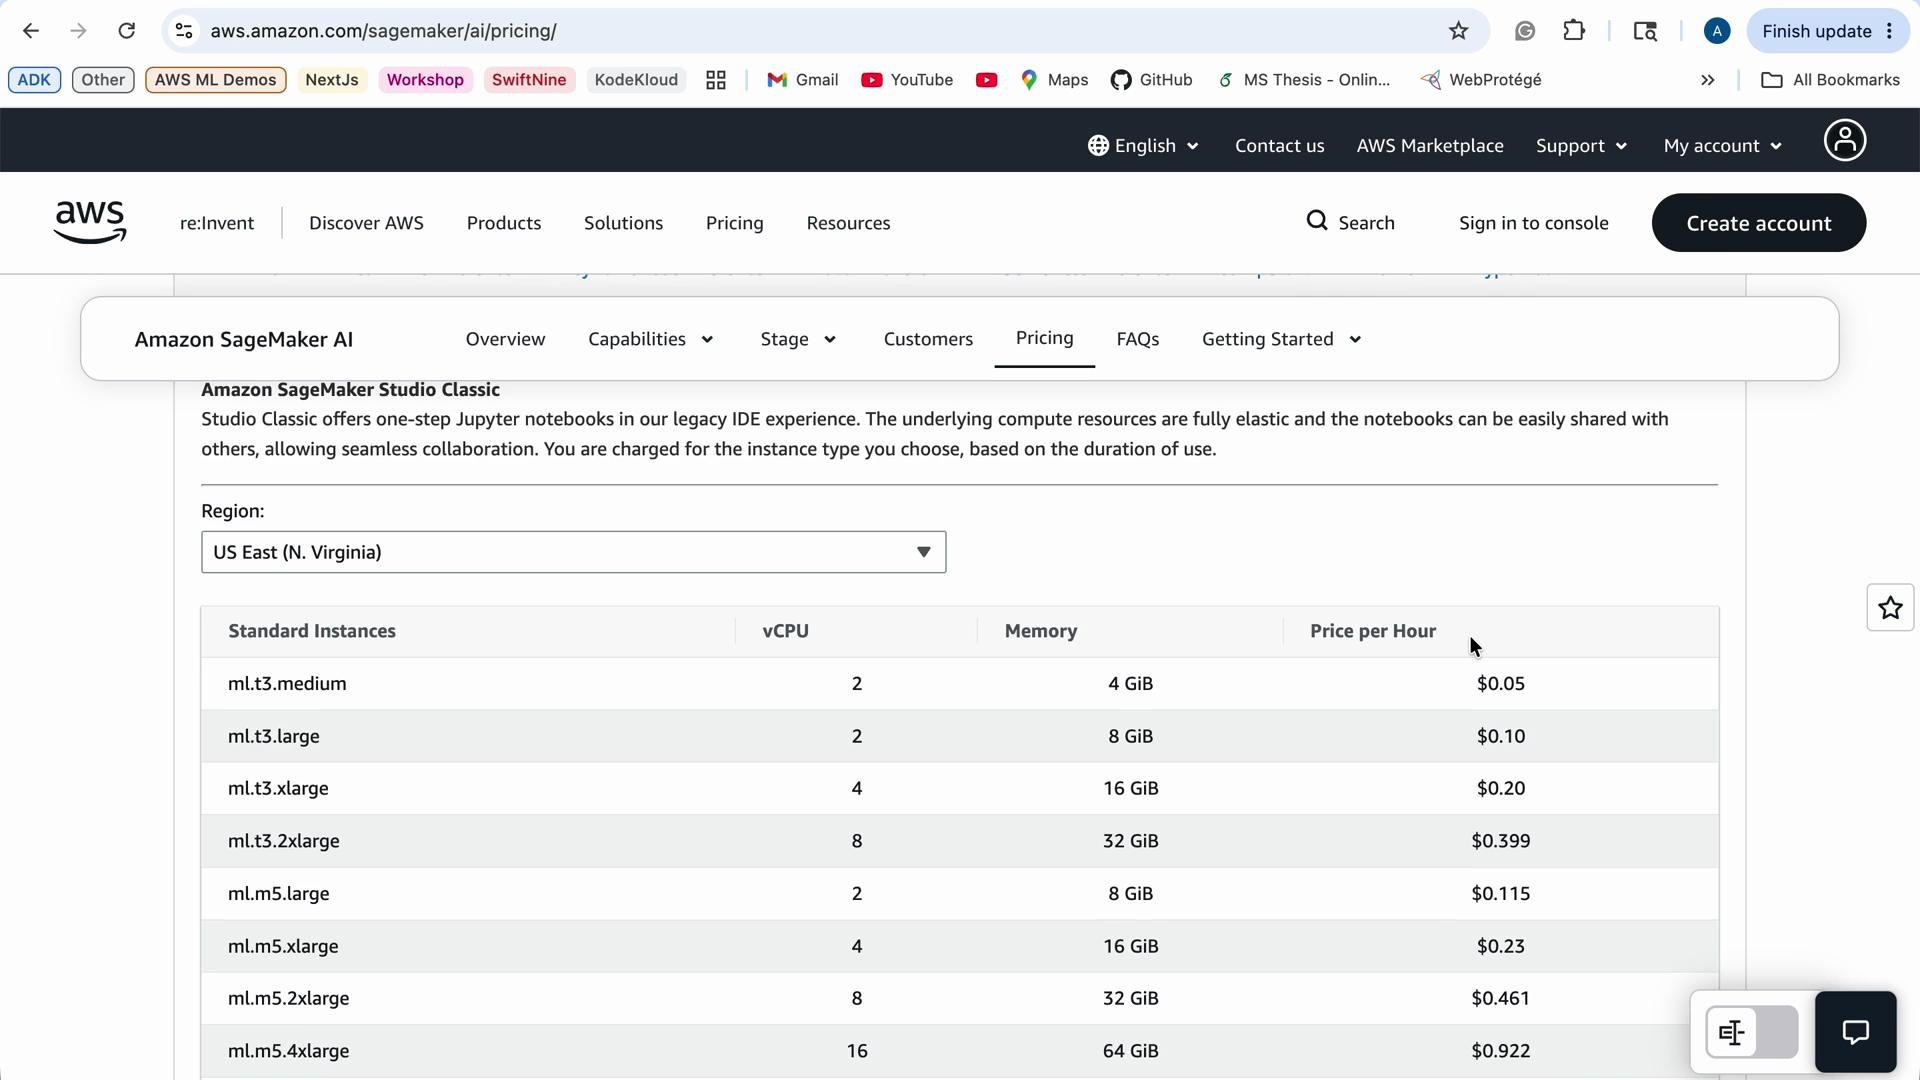Open the chat bubble widget

point(1856,1032)
